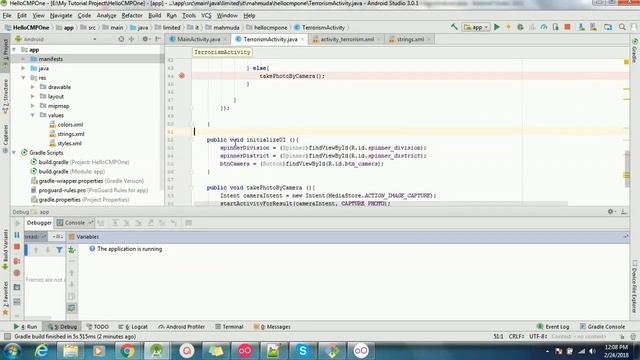Open the Gradle side tool window

635,51
